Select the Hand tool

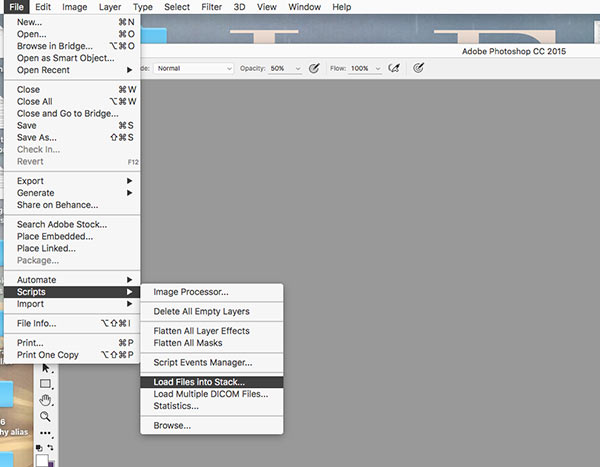click(x=45, y=400)
